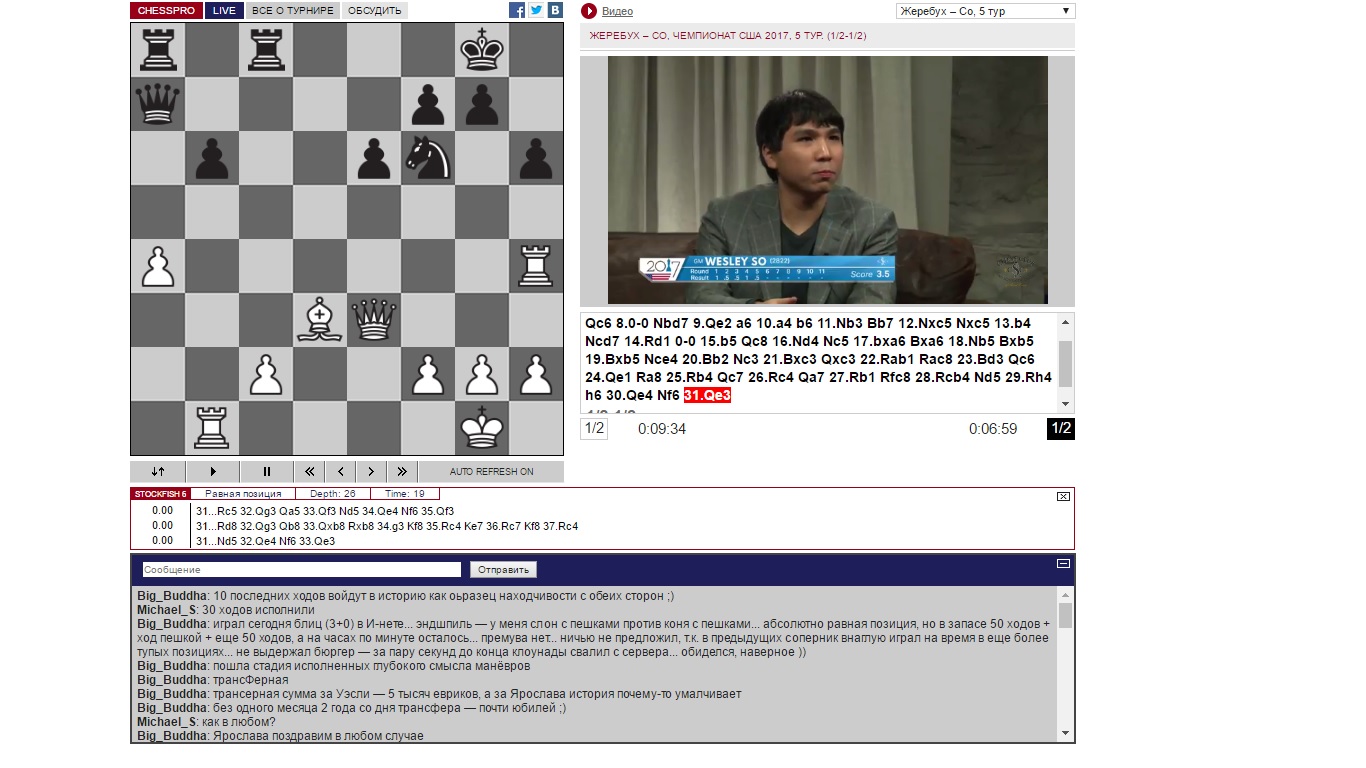Open the ВСЕ О ТУРНИРЕ tab

(x=293, y=11)
